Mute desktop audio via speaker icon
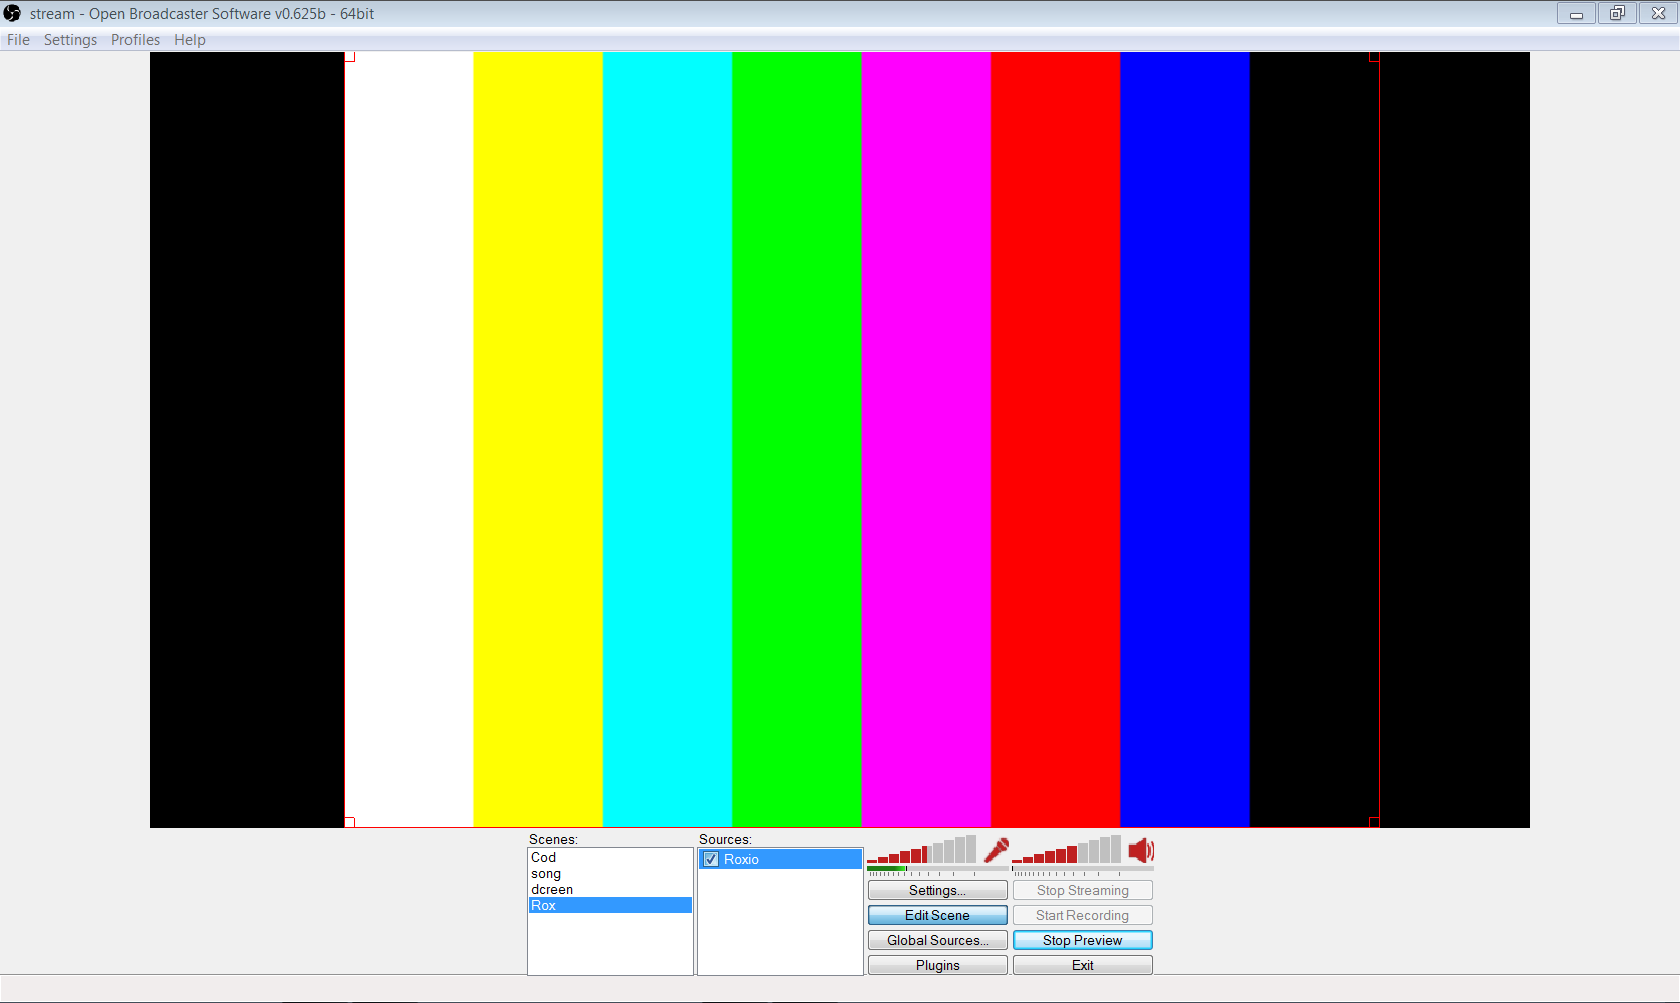Screen dimensions: 1680x1003 coord(1141,850)
